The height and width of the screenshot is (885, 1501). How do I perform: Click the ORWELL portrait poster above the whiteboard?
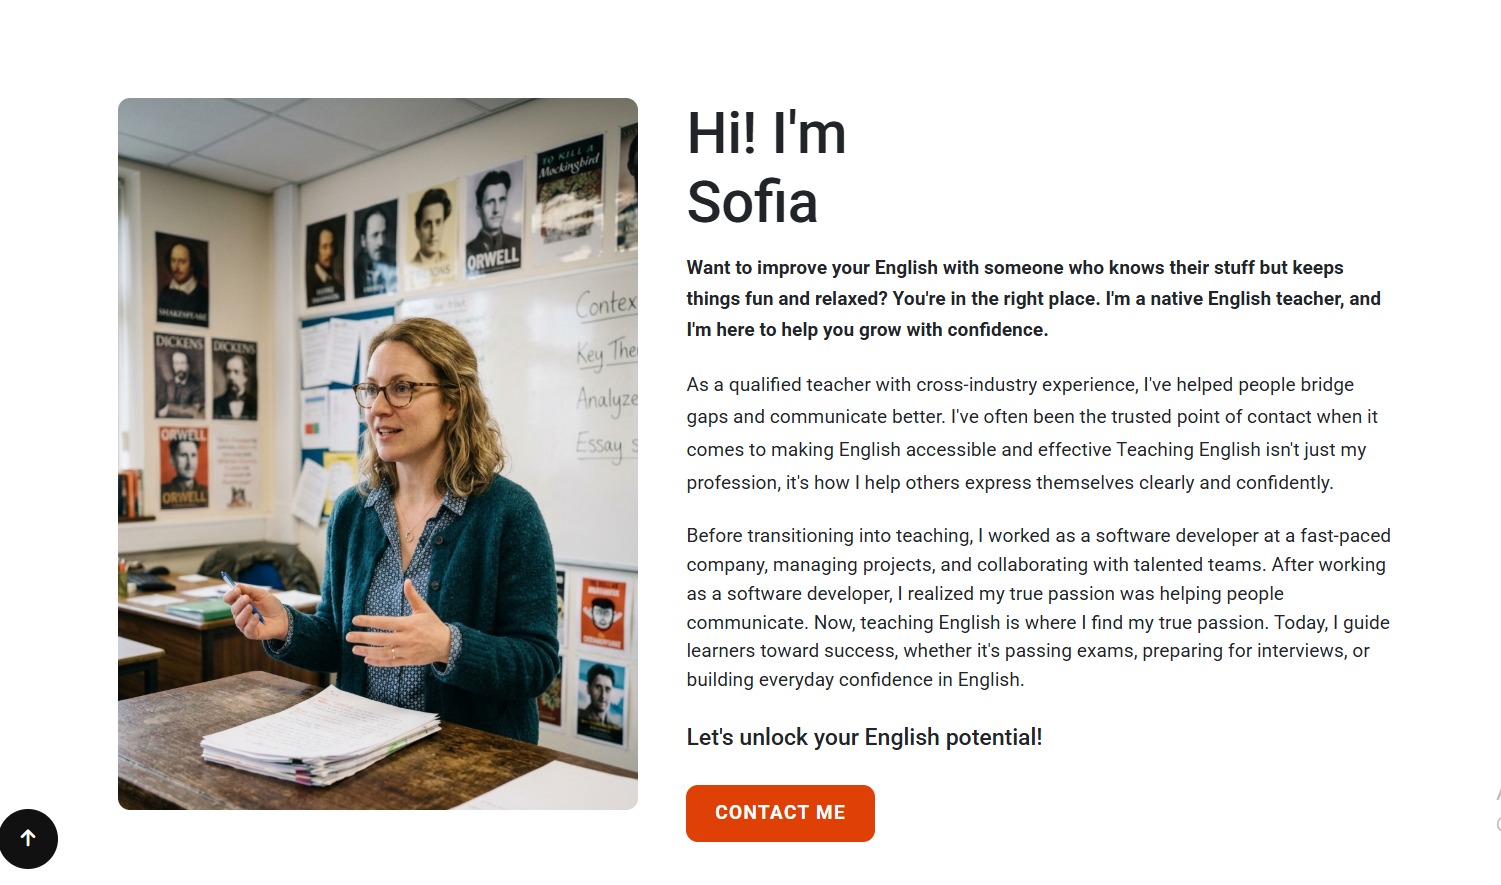[x=493, y=216]
